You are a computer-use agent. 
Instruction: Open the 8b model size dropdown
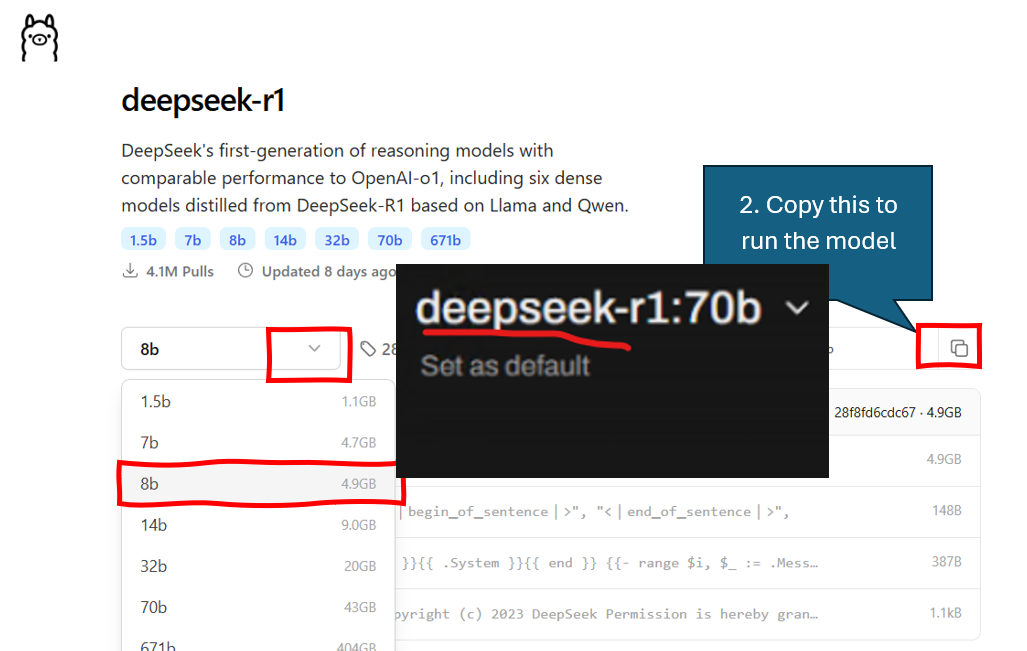[231, 348]
